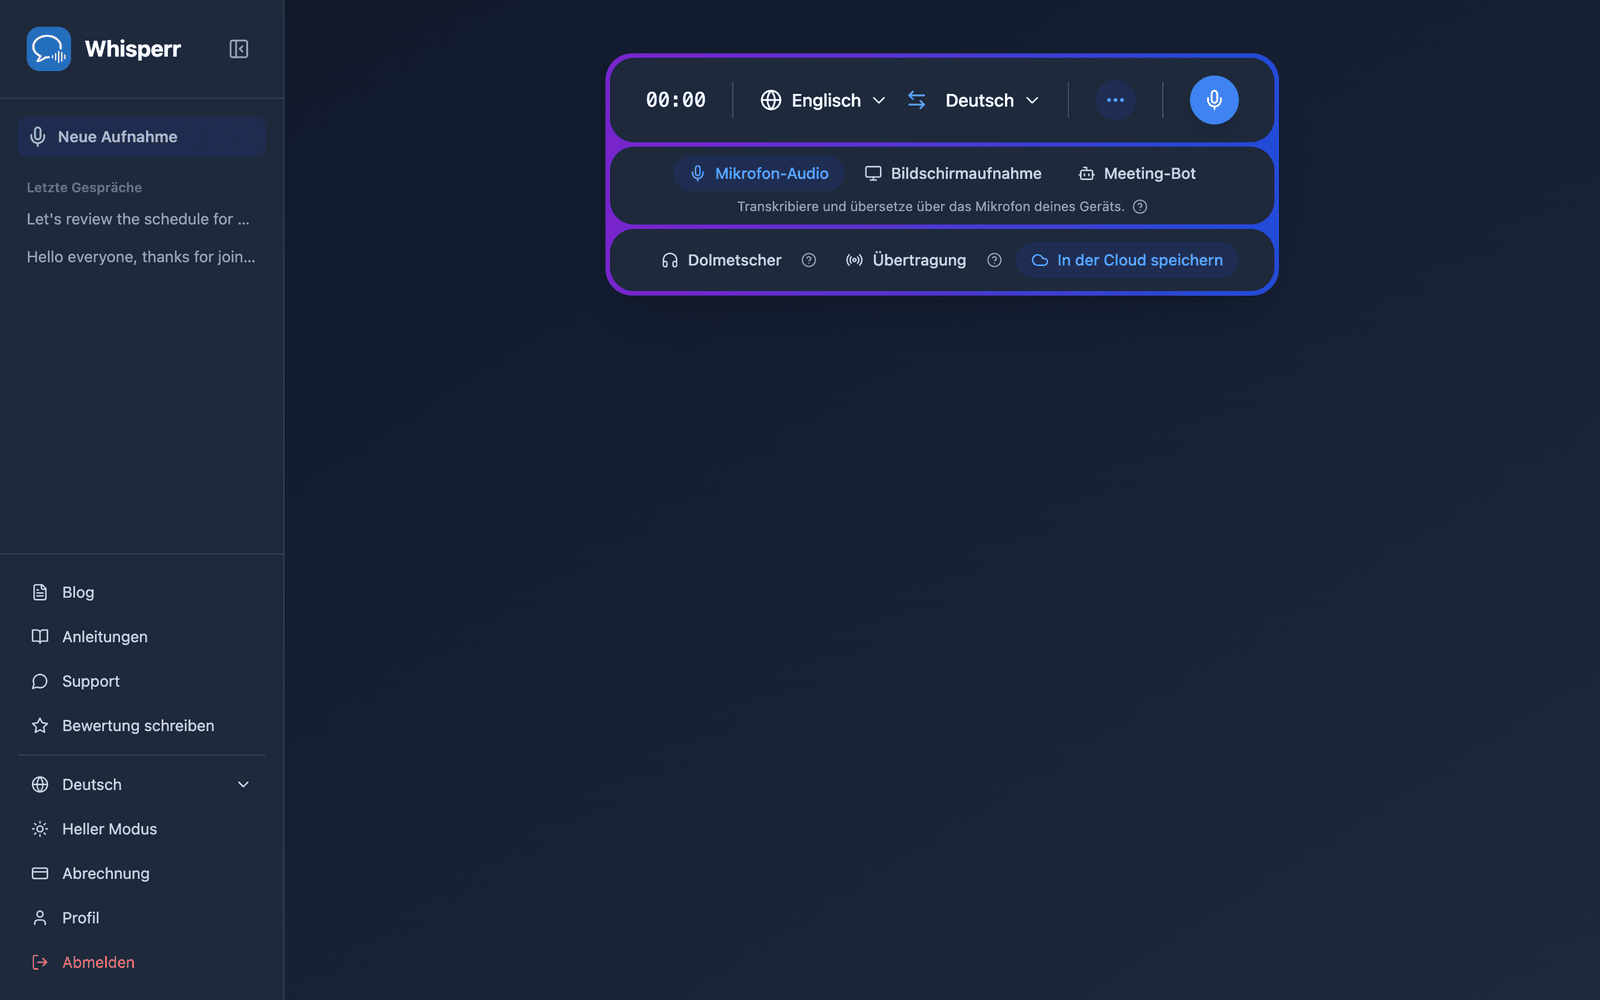The width and height of the screenshot is (1600, 1000).
Task: Start recording with the blue microphone button
Action: coord(1214,100)
